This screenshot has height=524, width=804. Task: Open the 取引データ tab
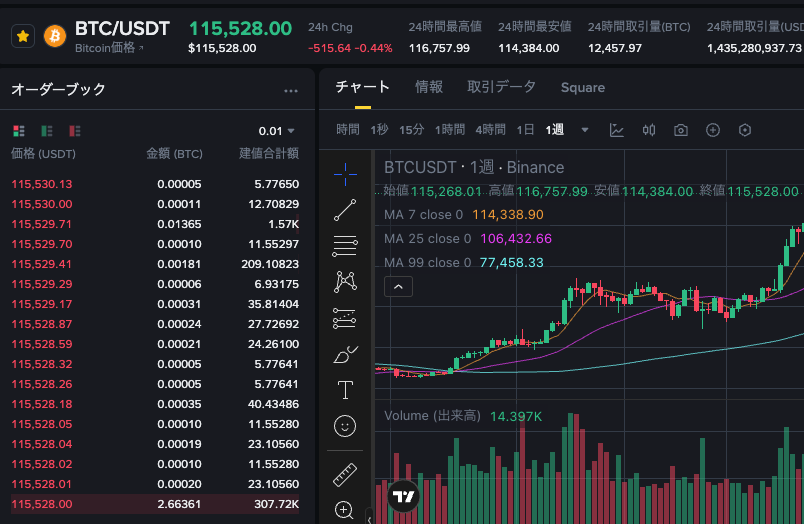[501, 88]
